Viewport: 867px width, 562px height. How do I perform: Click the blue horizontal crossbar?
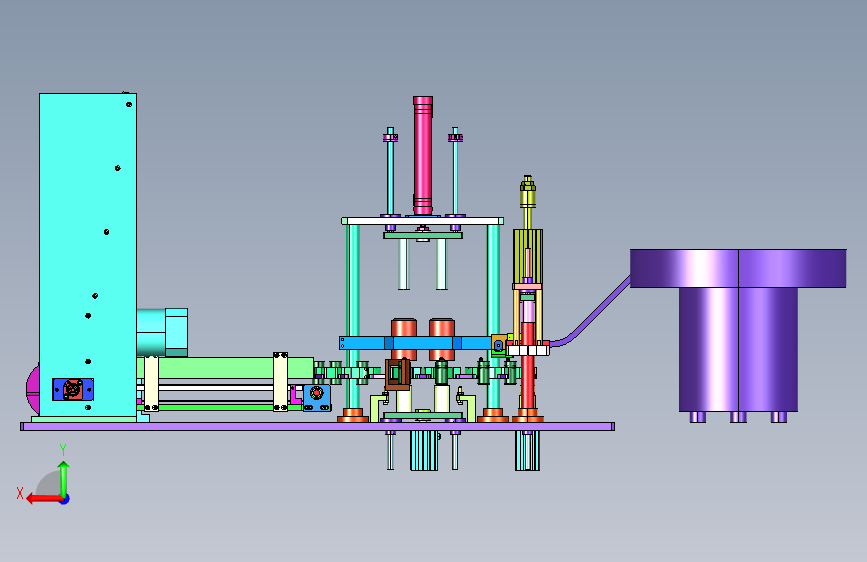tap(418, 343)
